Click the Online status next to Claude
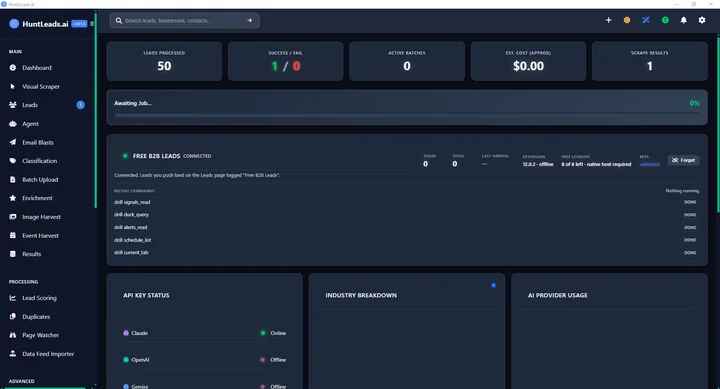720x389 pixels. click(x=273, y=333)
